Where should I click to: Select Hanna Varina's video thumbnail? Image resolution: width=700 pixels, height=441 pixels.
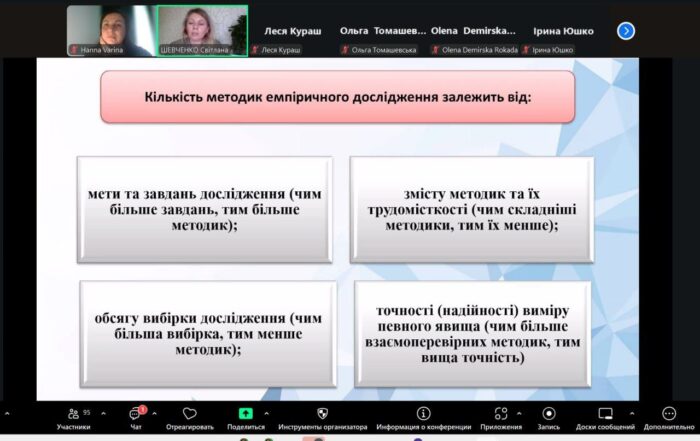(110, 30)
